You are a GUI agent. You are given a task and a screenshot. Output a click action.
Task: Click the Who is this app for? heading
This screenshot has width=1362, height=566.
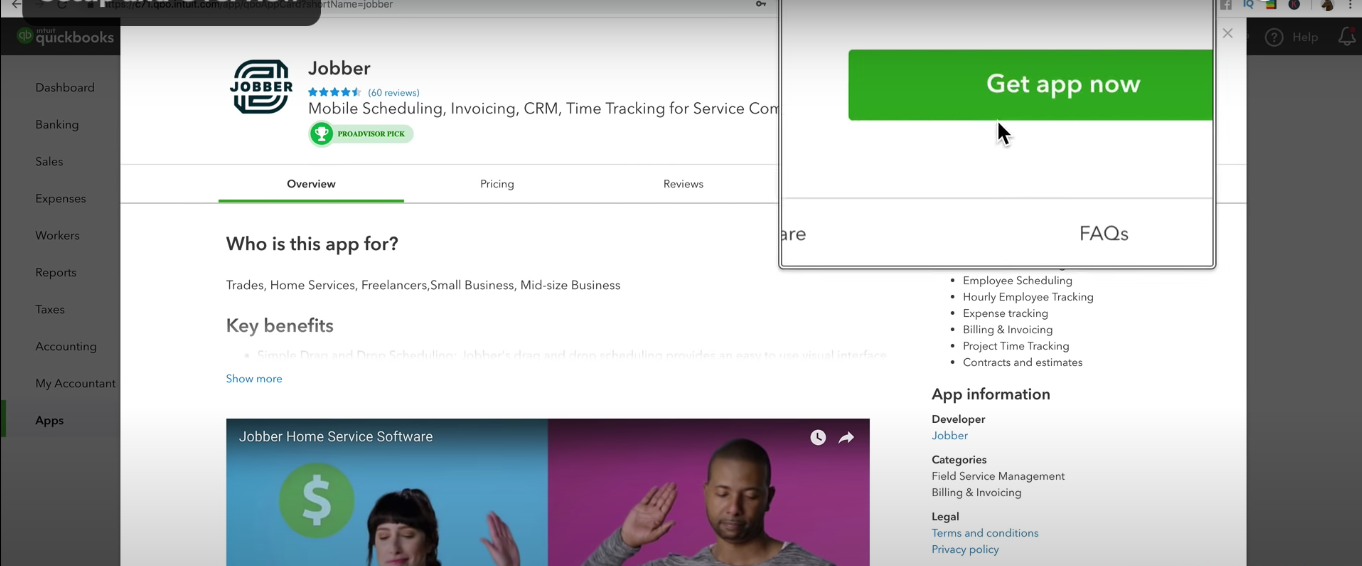pos(312,244)
